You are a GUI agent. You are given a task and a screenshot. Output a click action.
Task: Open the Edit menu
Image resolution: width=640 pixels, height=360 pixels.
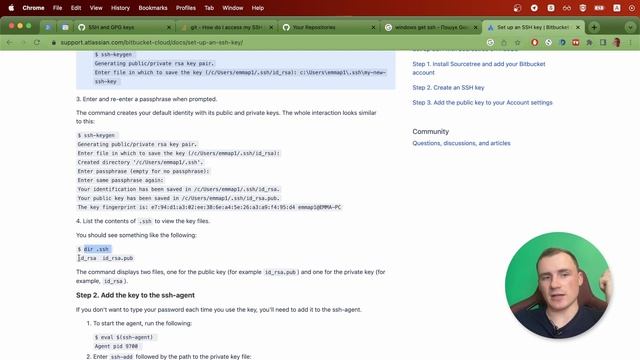[76, 8]
